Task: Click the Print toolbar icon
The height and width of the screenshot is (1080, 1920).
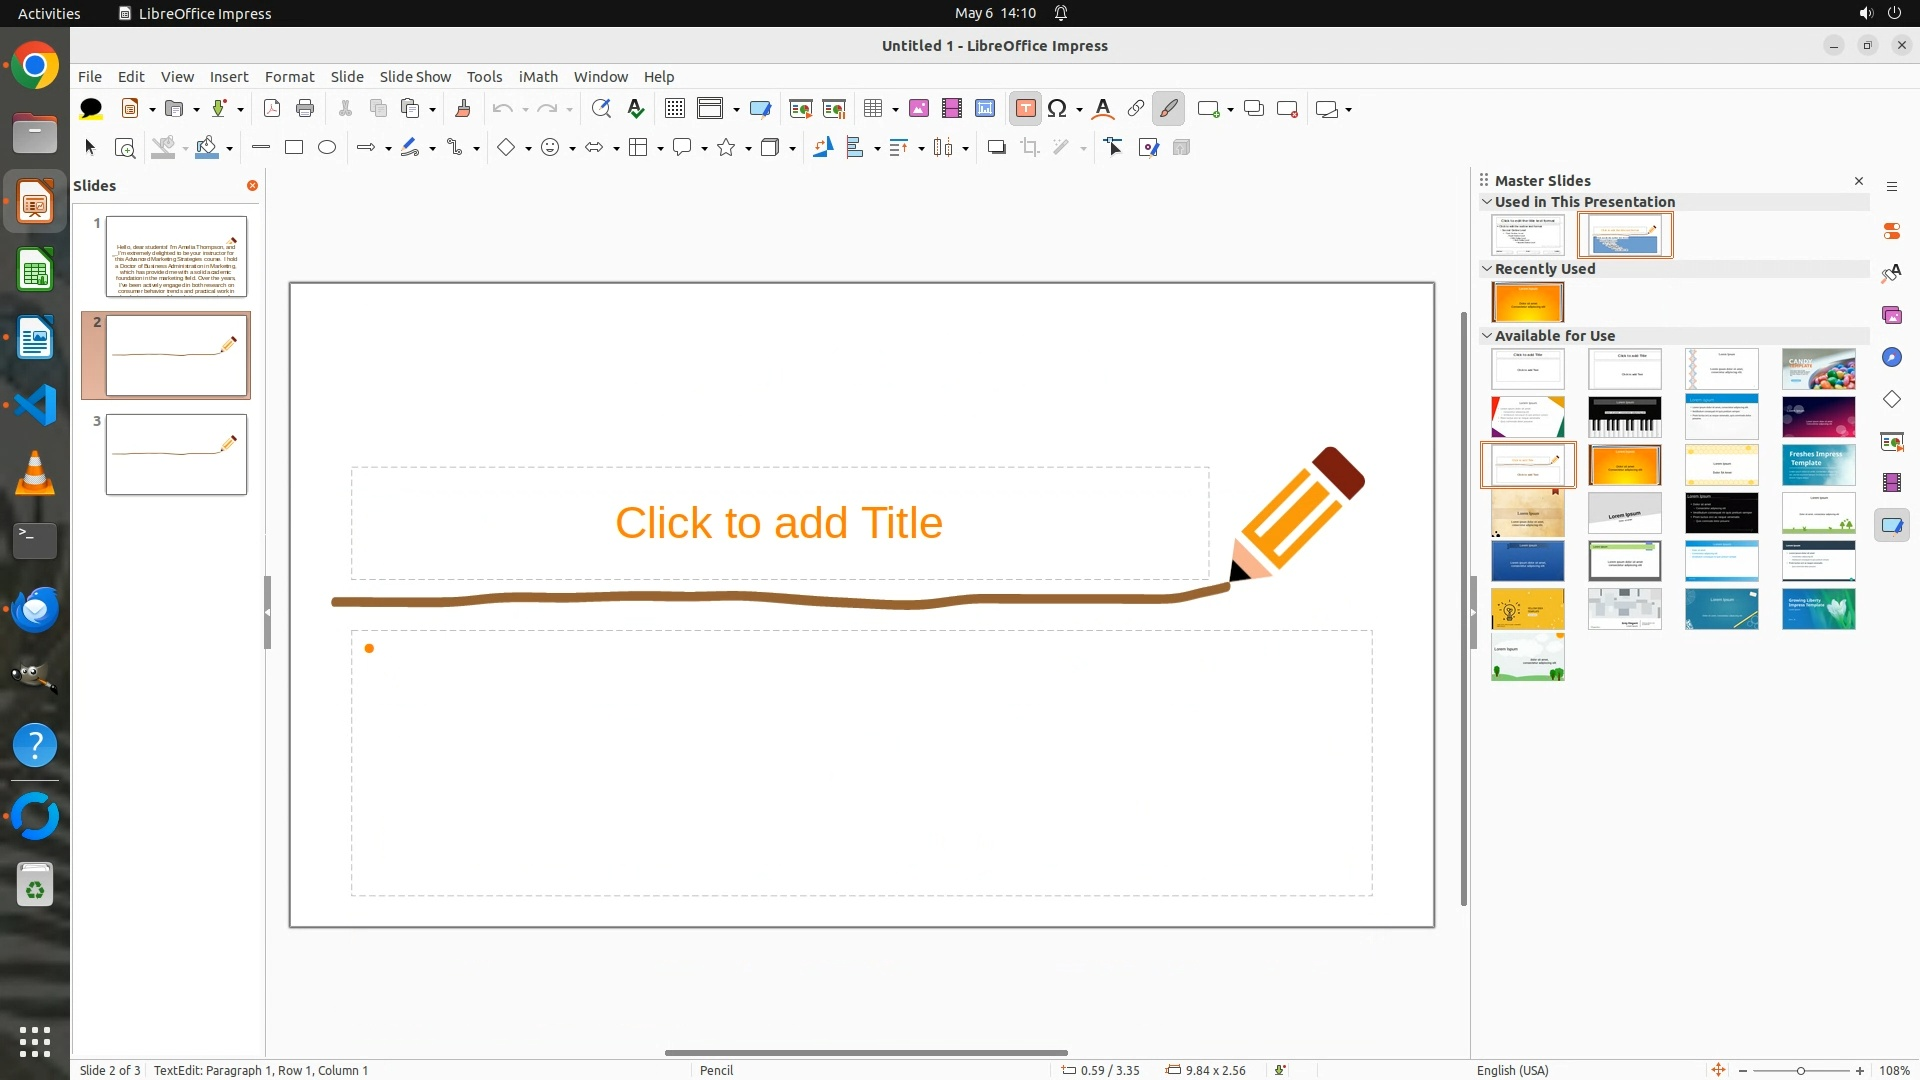Action: [305, 109]
